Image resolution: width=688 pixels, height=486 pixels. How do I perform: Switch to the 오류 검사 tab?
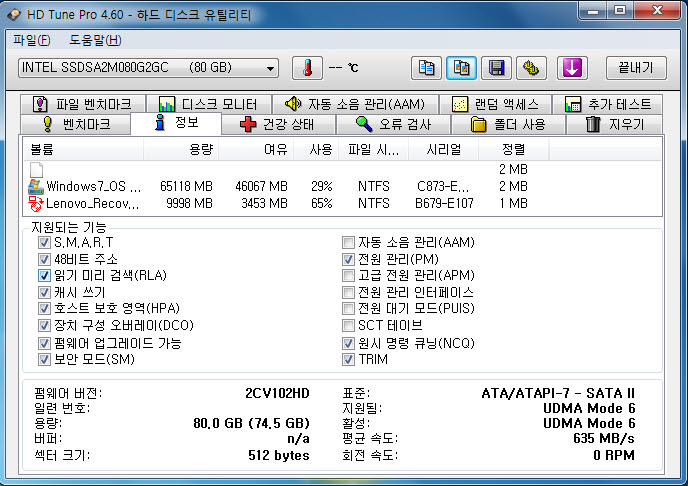pyautogui.click(x=393, y=124)
